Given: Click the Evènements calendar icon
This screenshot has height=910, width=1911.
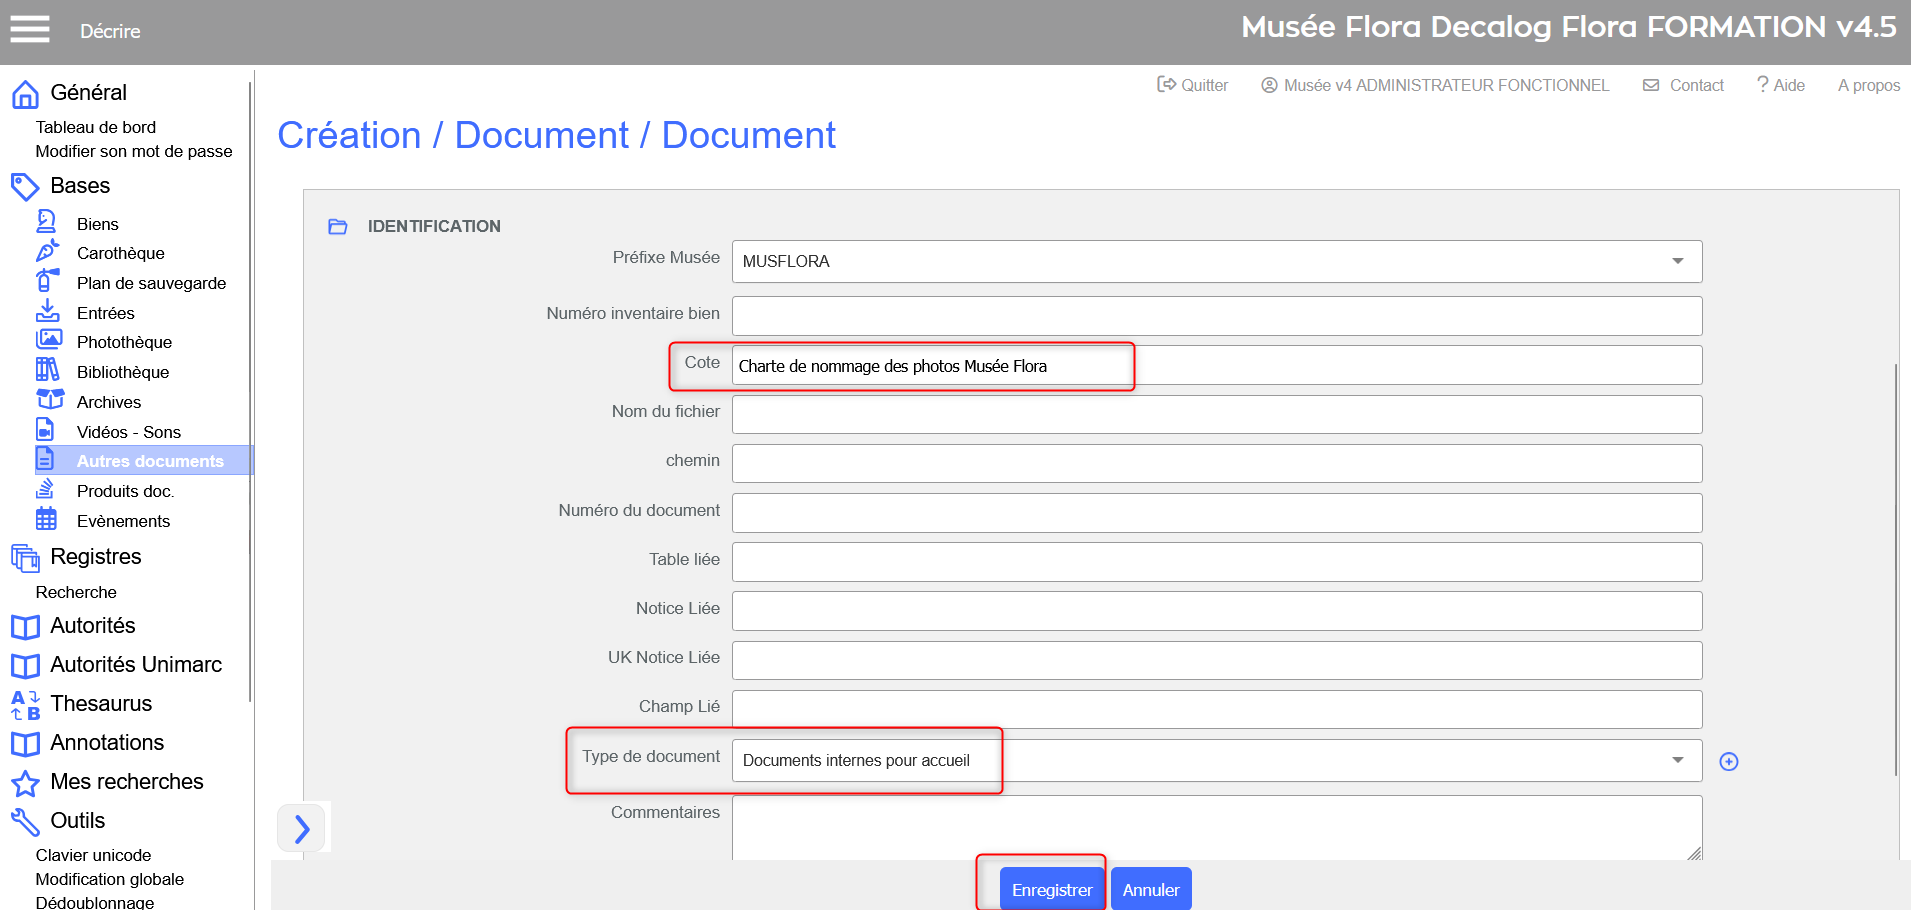Looking at the screenshot, I should point(46,519).
